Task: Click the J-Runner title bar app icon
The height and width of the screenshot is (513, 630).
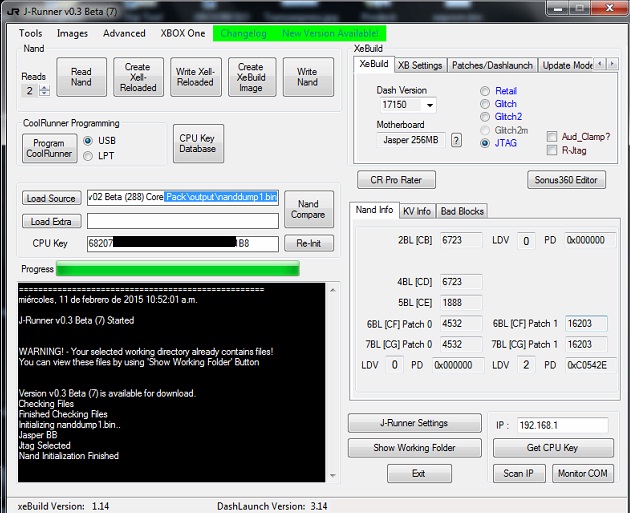Action: [13, 11]
